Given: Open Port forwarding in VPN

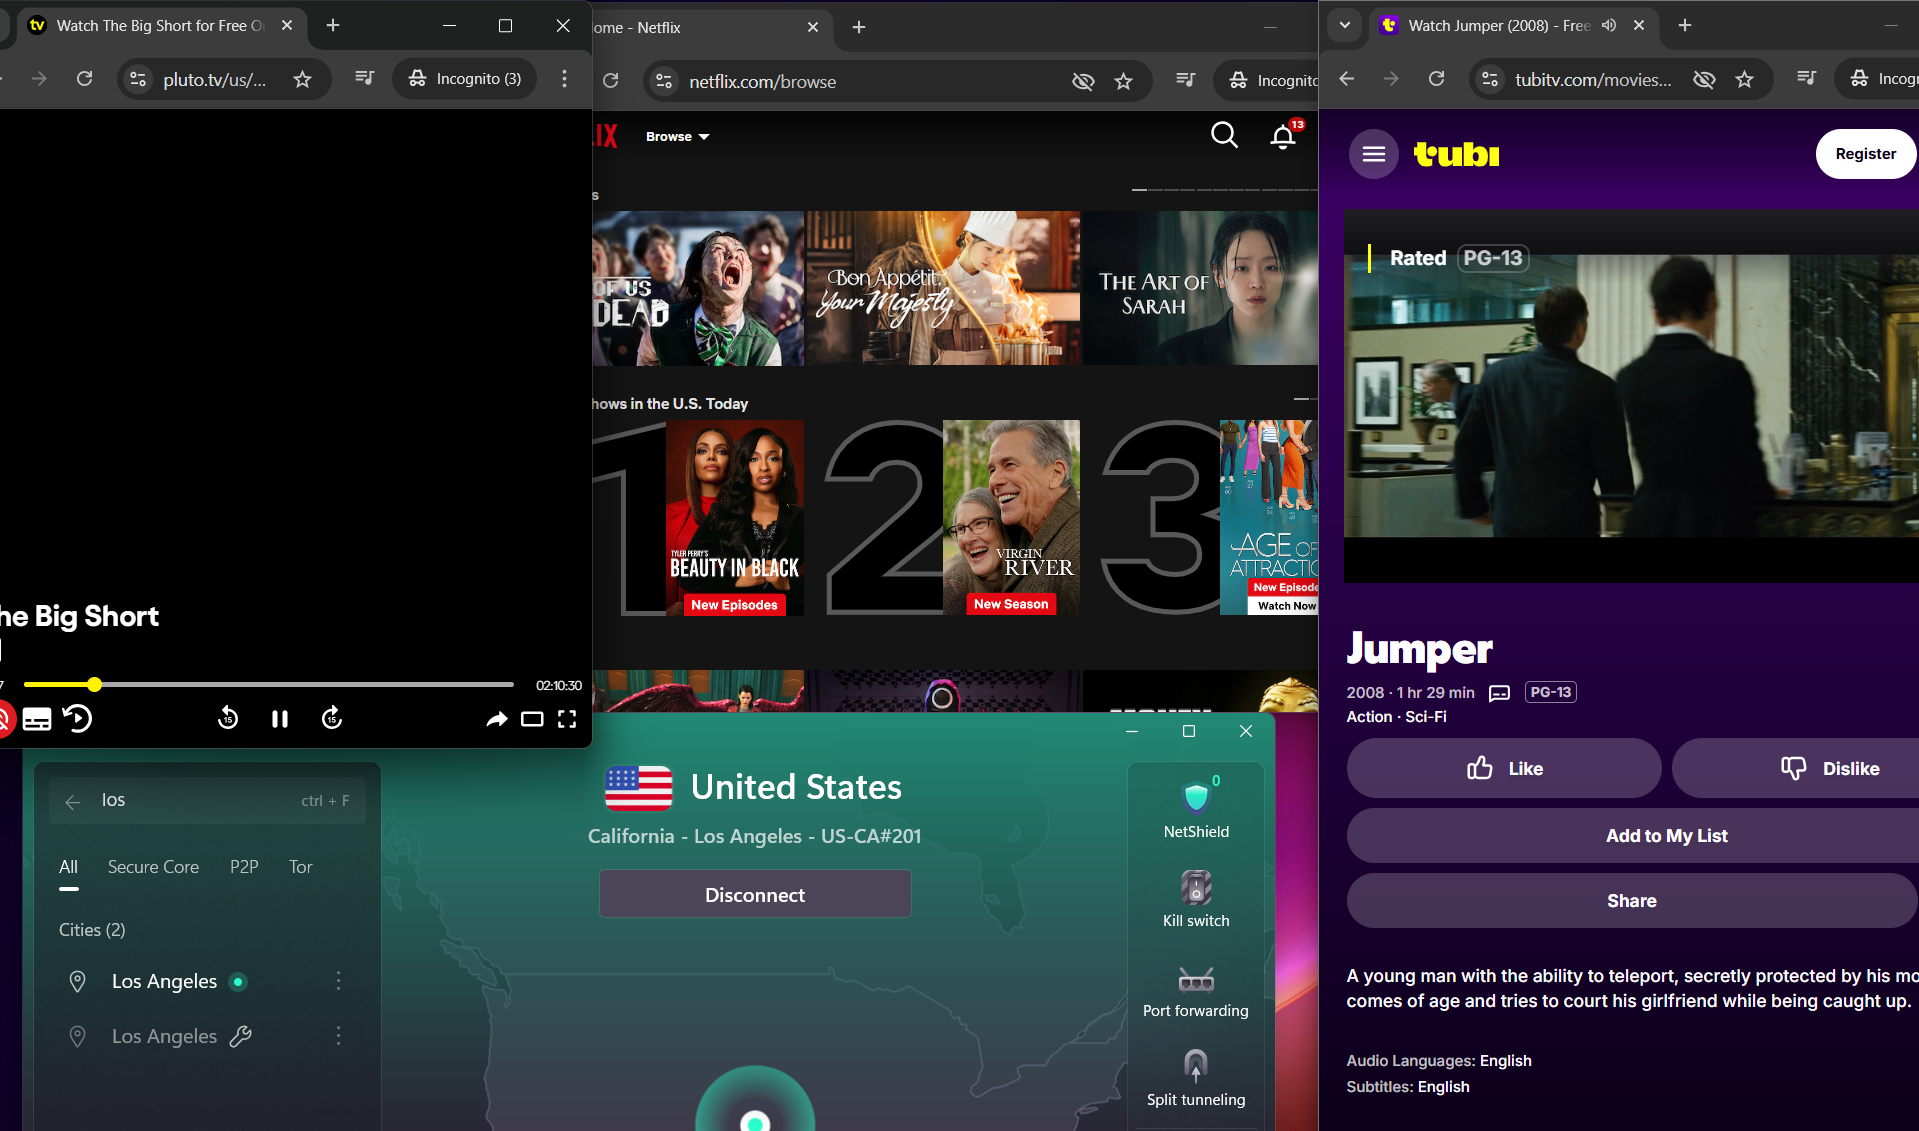Looking at the screenshot, I should point(1196,991).
